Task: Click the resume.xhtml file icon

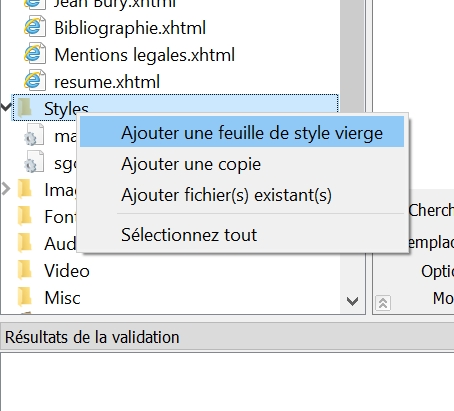Action: pos(35,81)
